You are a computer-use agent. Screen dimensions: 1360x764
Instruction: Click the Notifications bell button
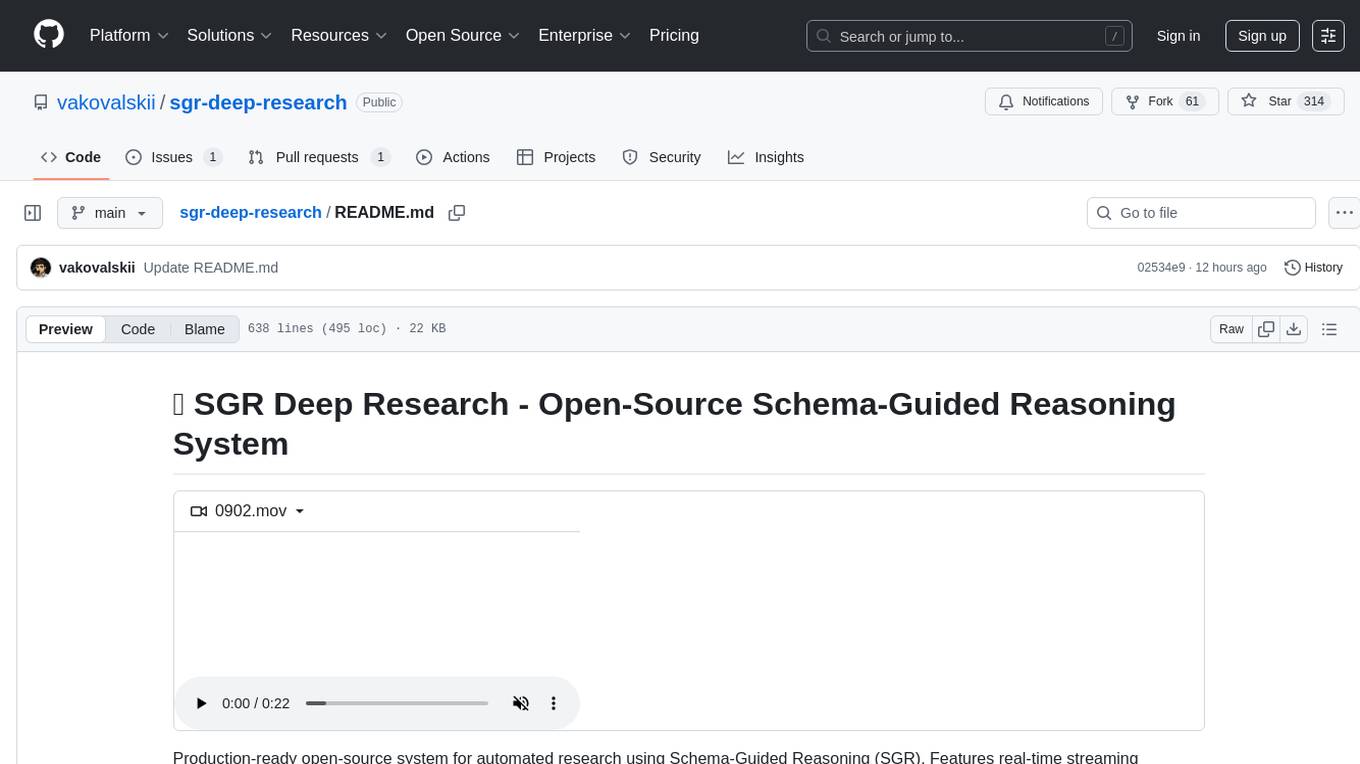(1044, 102)
